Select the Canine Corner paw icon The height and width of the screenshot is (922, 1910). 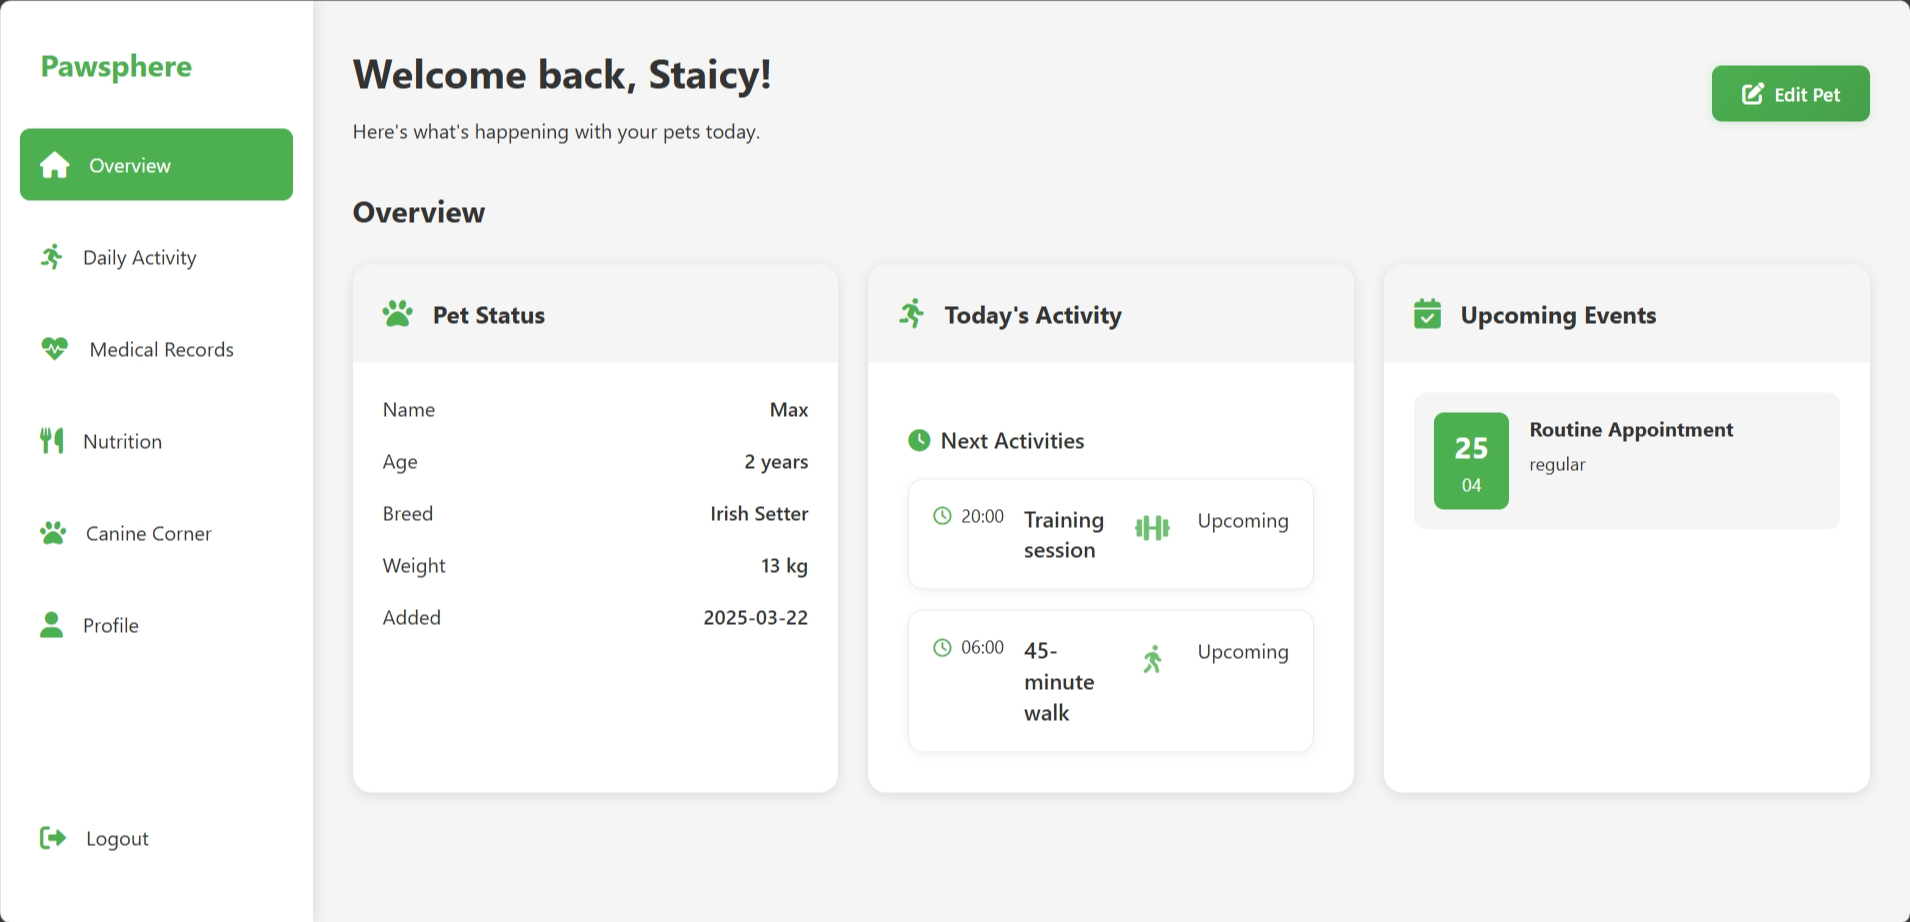[x=54, y=533]
